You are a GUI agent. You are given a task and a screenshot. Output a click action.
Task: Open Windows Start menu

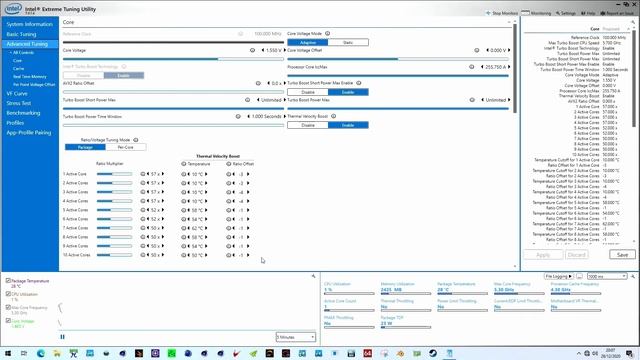[x=8, y=353]
